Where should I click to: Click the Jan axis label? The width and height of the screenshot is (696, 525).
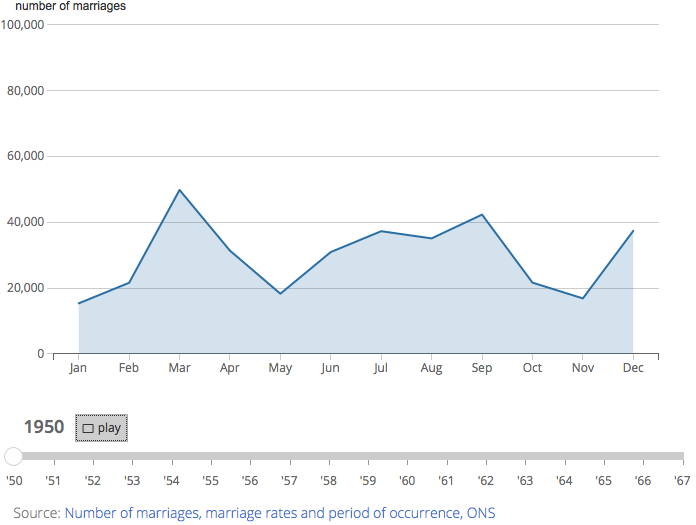78,368
